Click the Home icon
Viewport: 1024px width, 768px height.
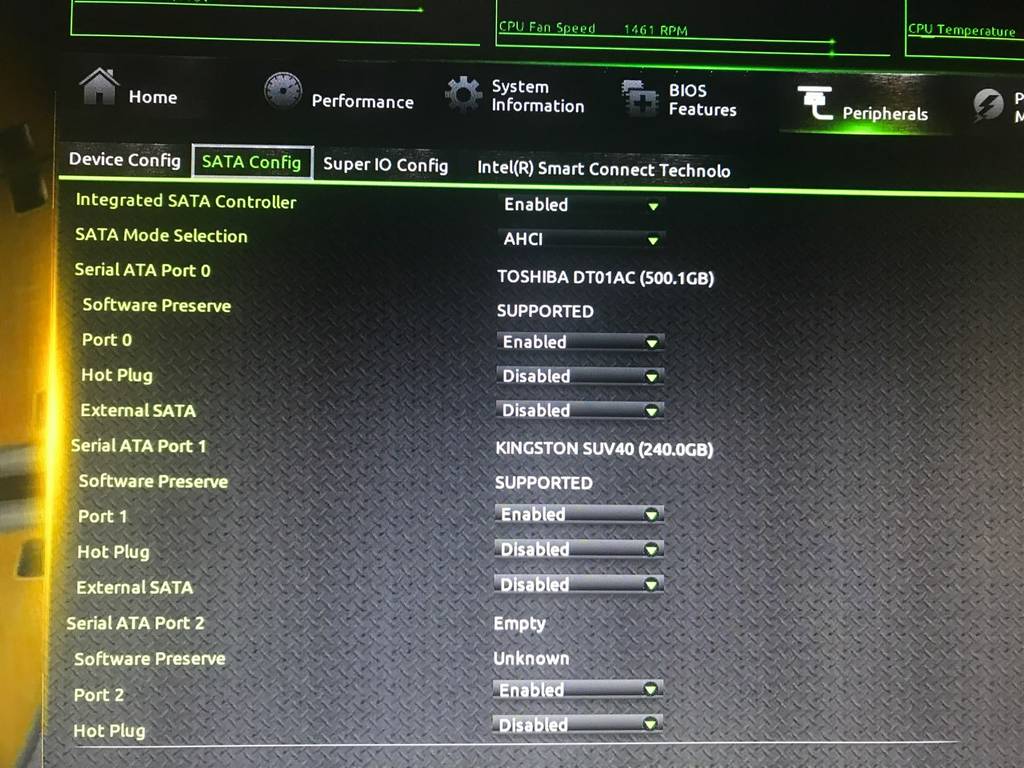pos(98,89)
